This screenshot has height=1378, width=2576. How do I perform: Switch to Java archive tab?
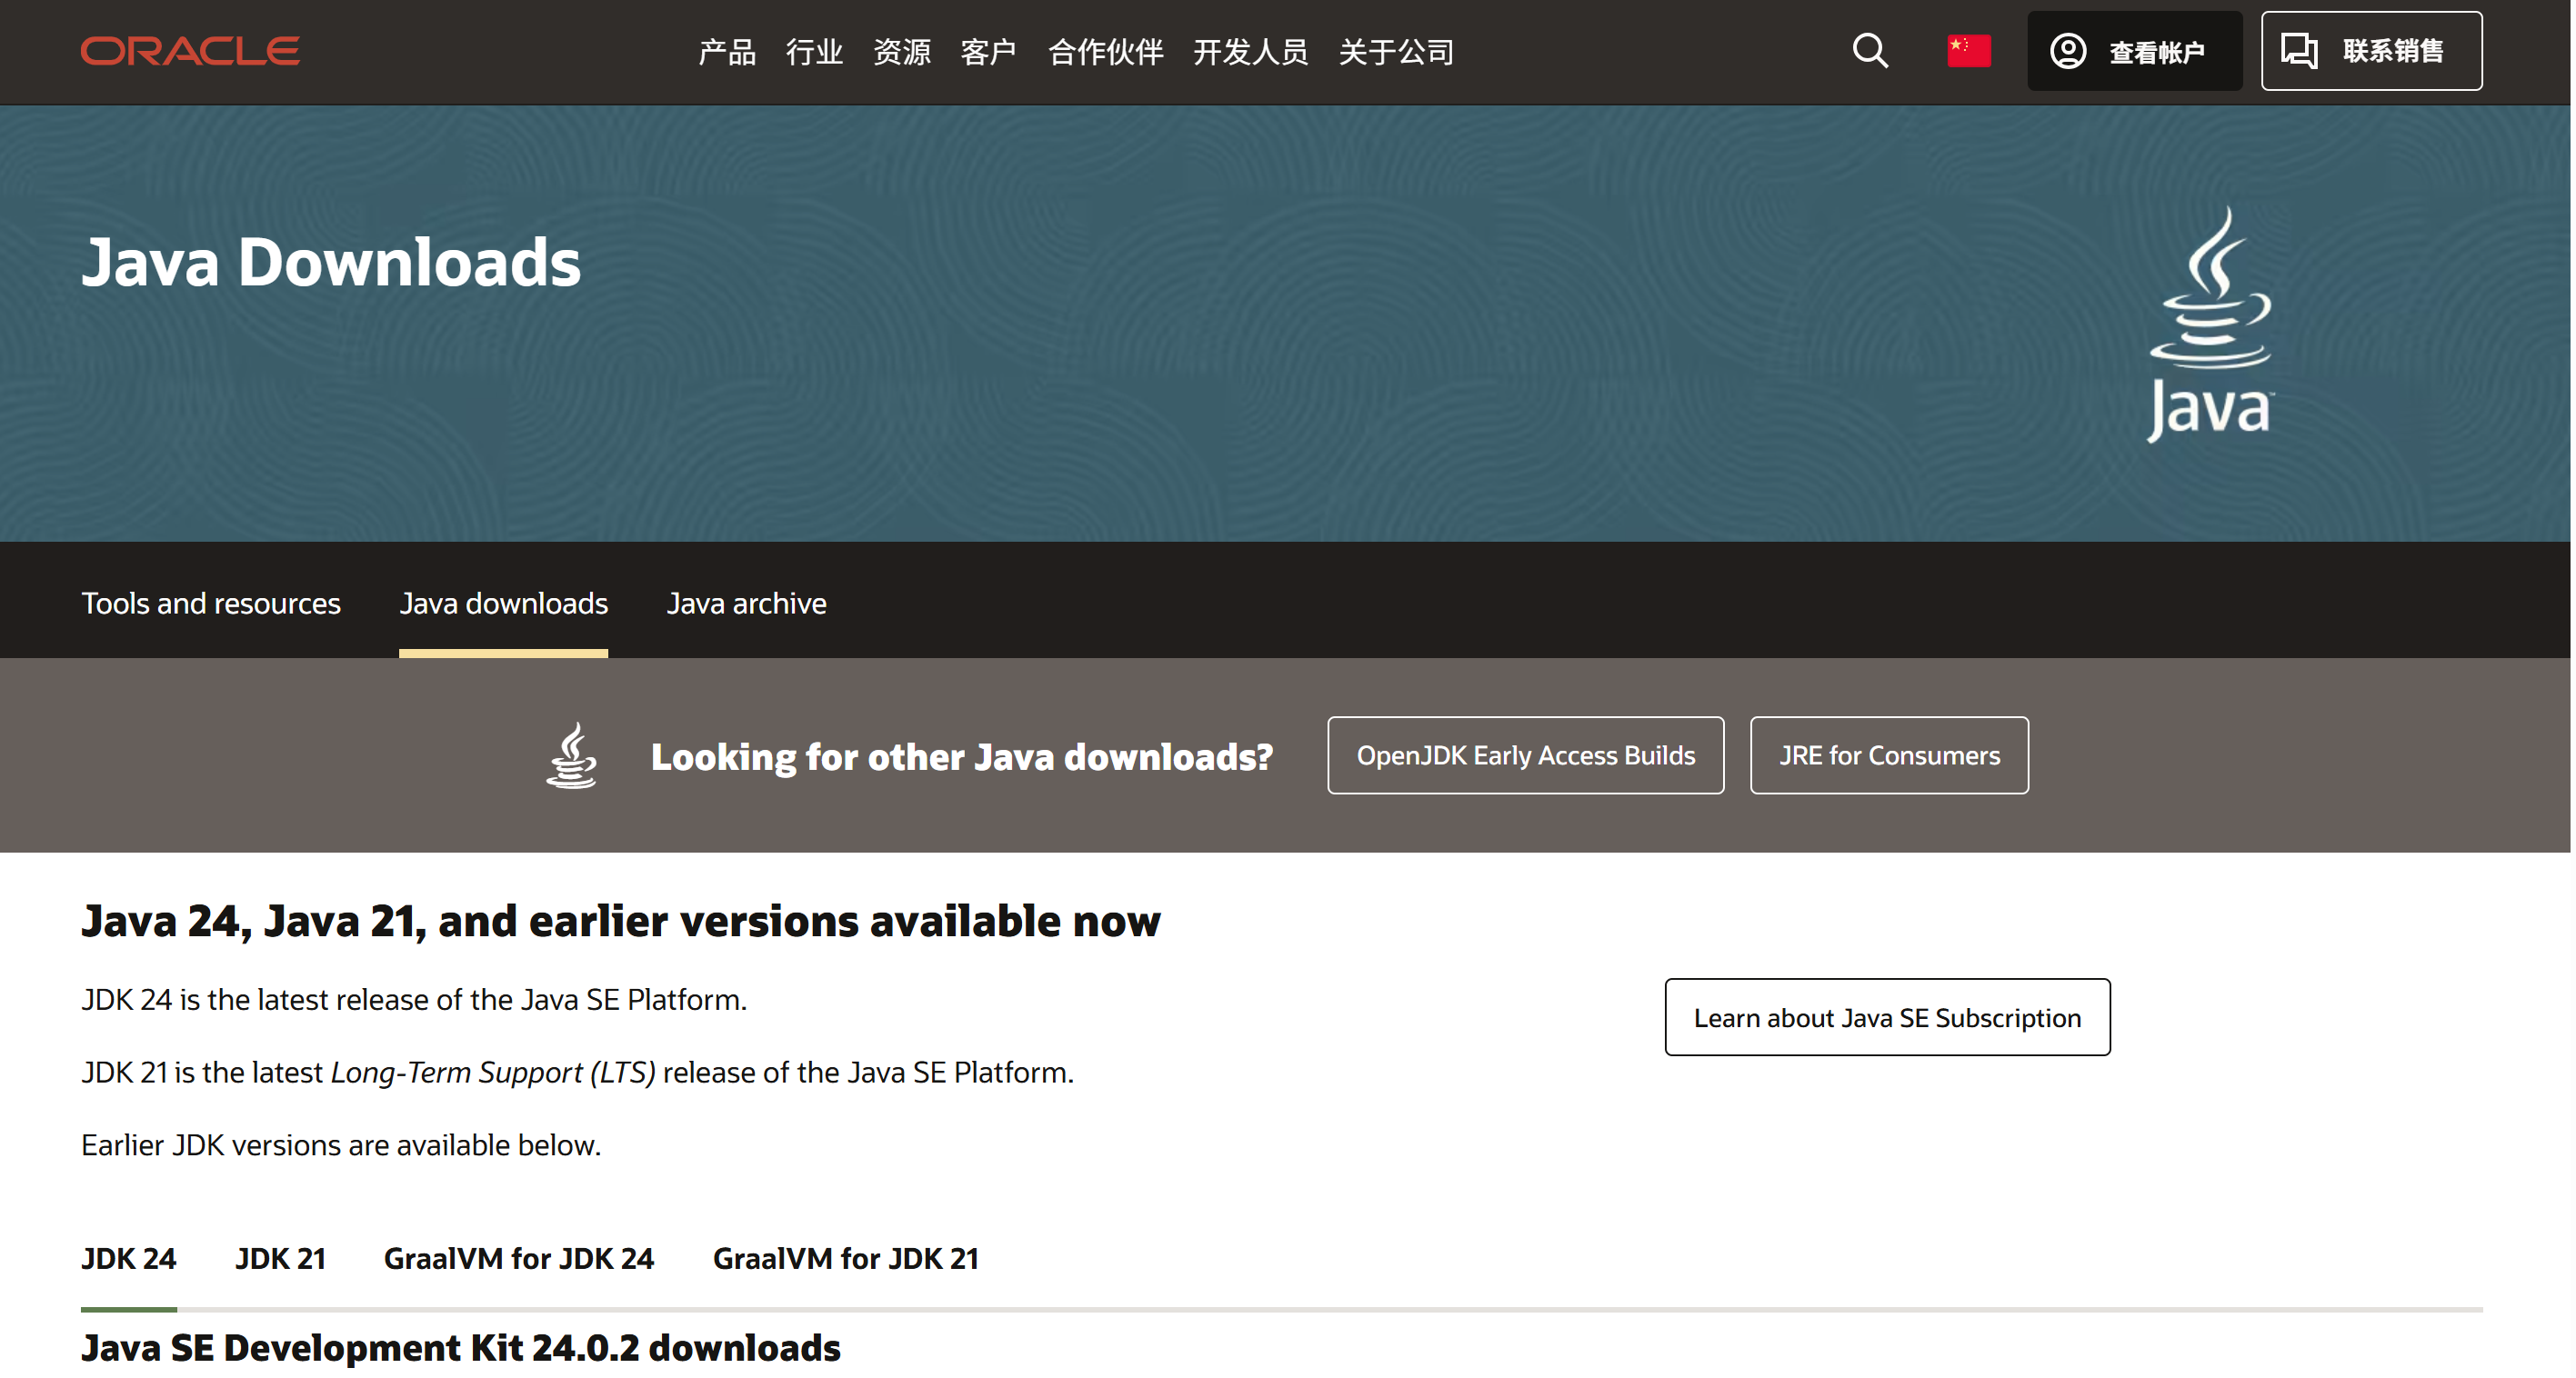[746, 603]
